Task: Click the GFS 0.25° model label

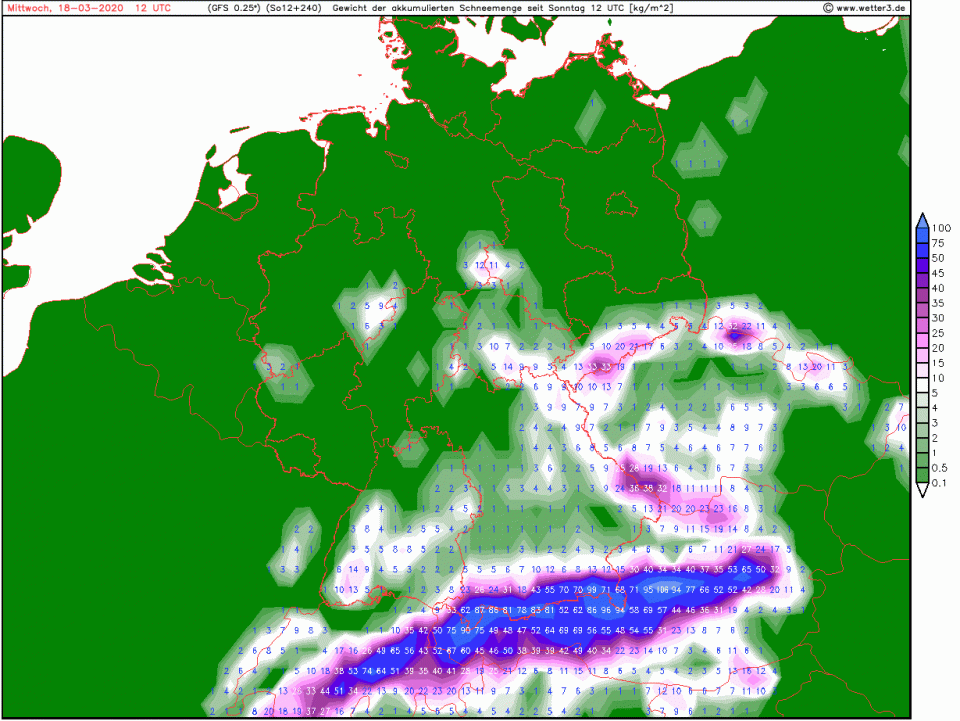Action: pyautogui.click(x=232, y=8)
